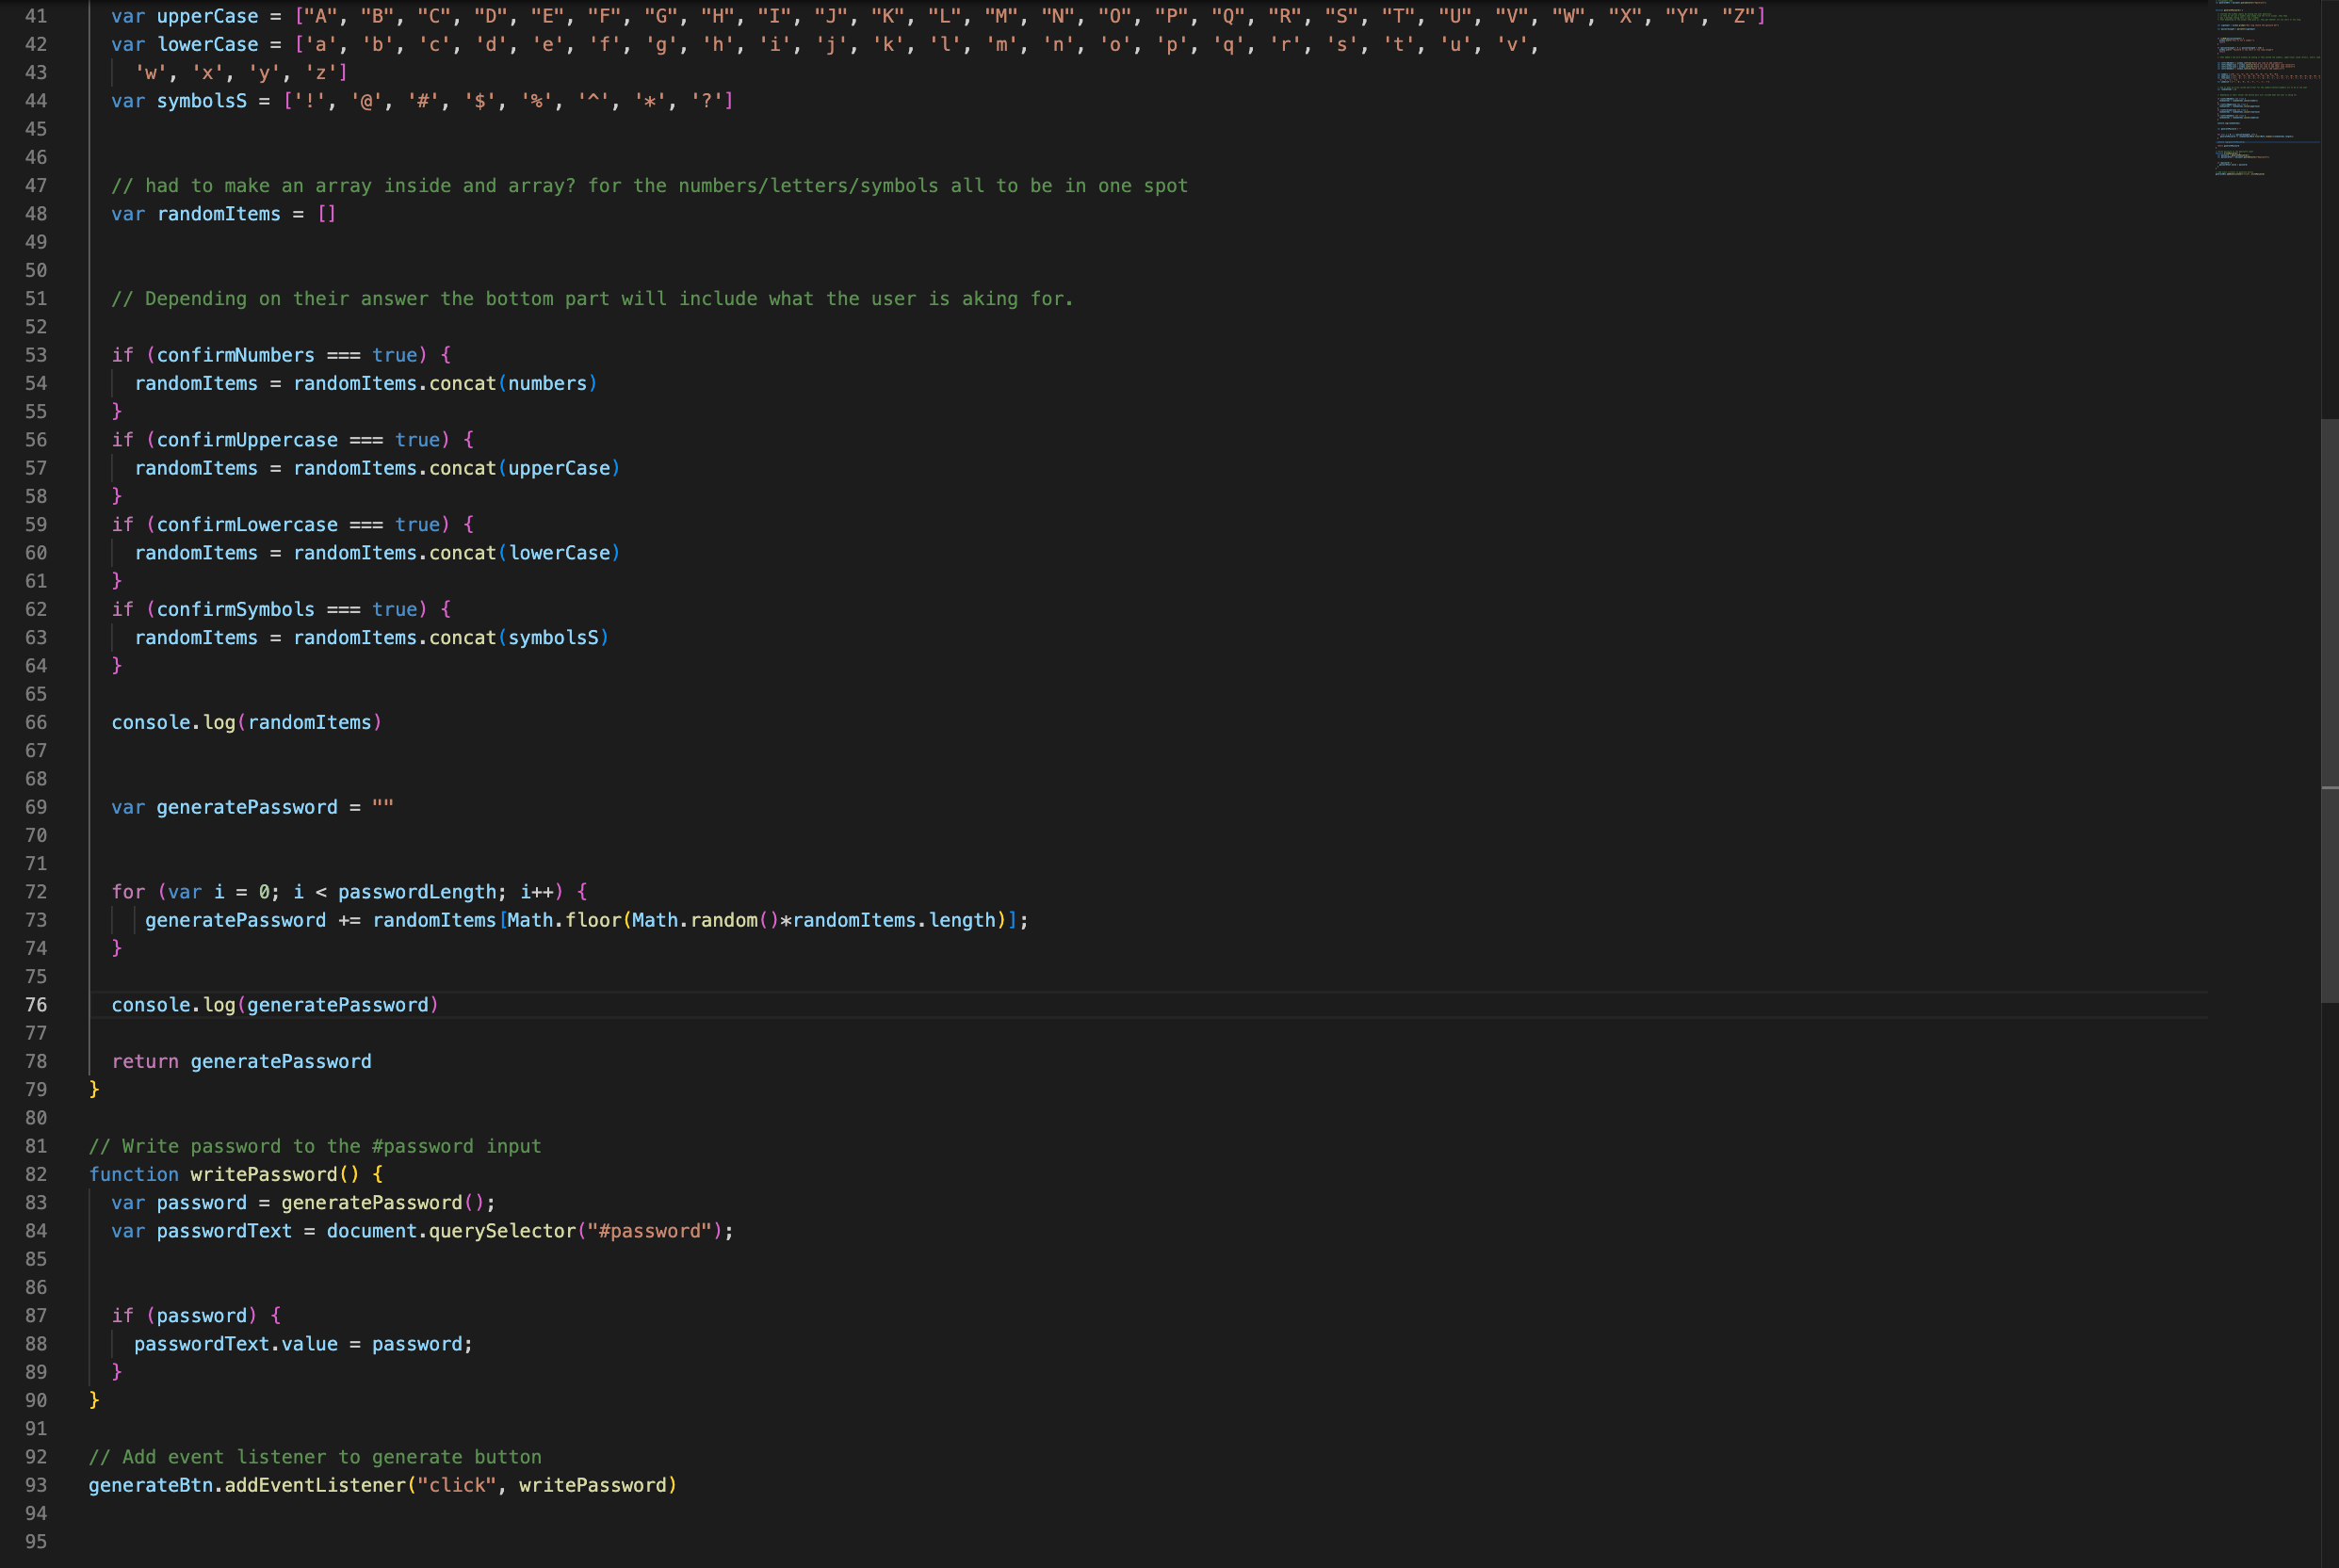Click the return keyword on line 78

[145, 1061]
